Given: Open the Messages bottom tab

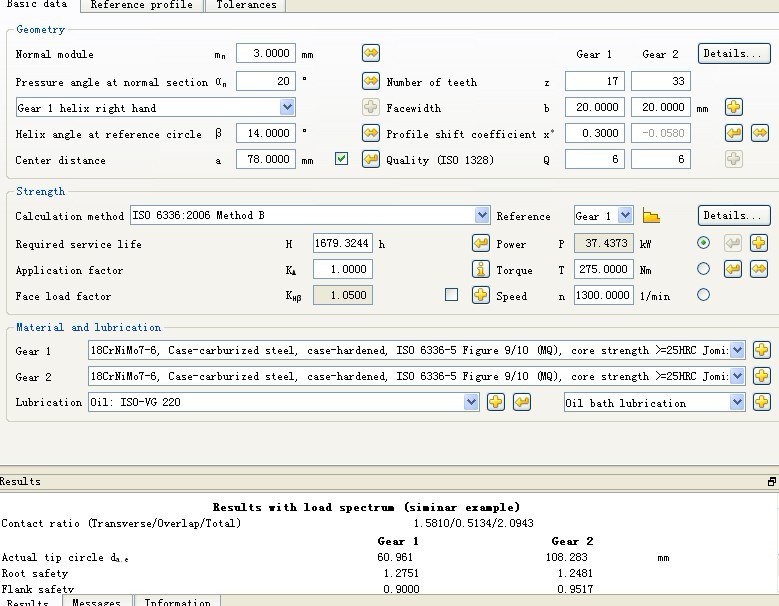Looking at the screenshot, I should (x=96, y=601).
